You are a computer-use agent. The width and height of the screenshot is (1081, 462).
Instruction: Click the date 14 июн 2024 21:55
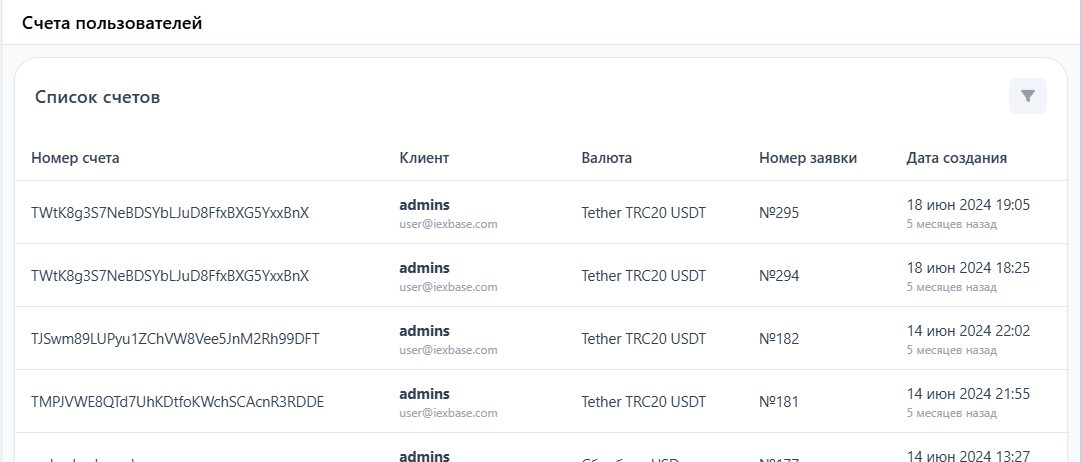point(967,394)
